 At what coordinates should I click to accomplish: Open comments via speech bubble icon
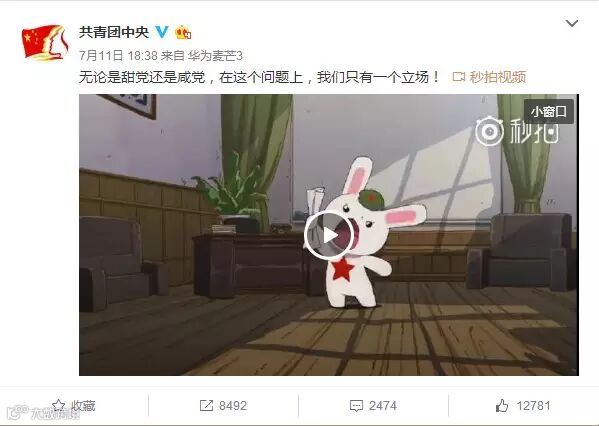[356, 406]
